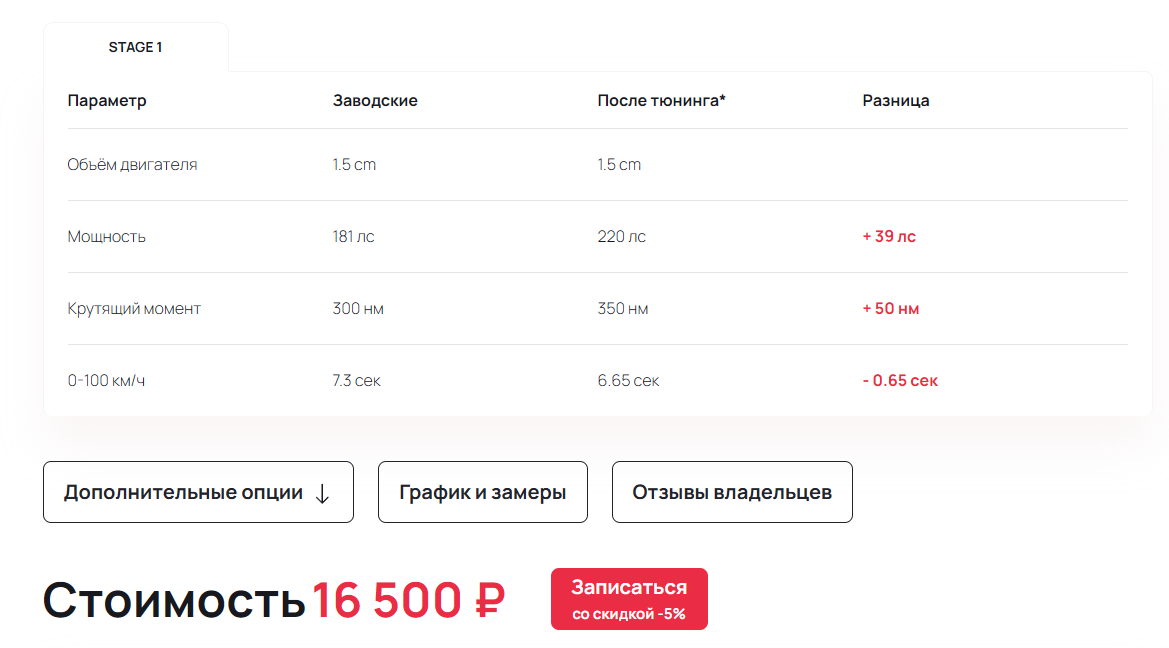Screen dimensions: 1169x648
Task: Expand Дополнительные опции button
Action: tap(198, 492)
